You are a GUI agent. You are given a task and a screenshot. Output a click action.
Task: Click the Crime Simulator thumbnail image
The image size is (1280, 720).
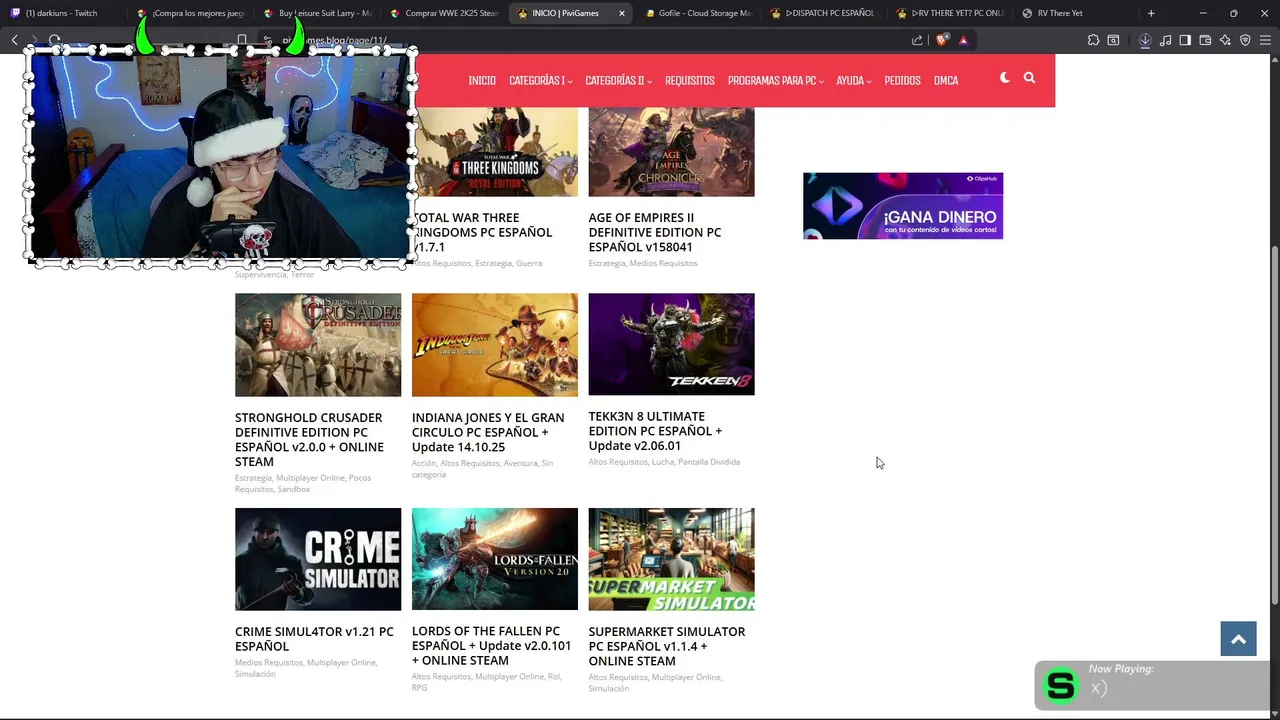pos(318,559)
